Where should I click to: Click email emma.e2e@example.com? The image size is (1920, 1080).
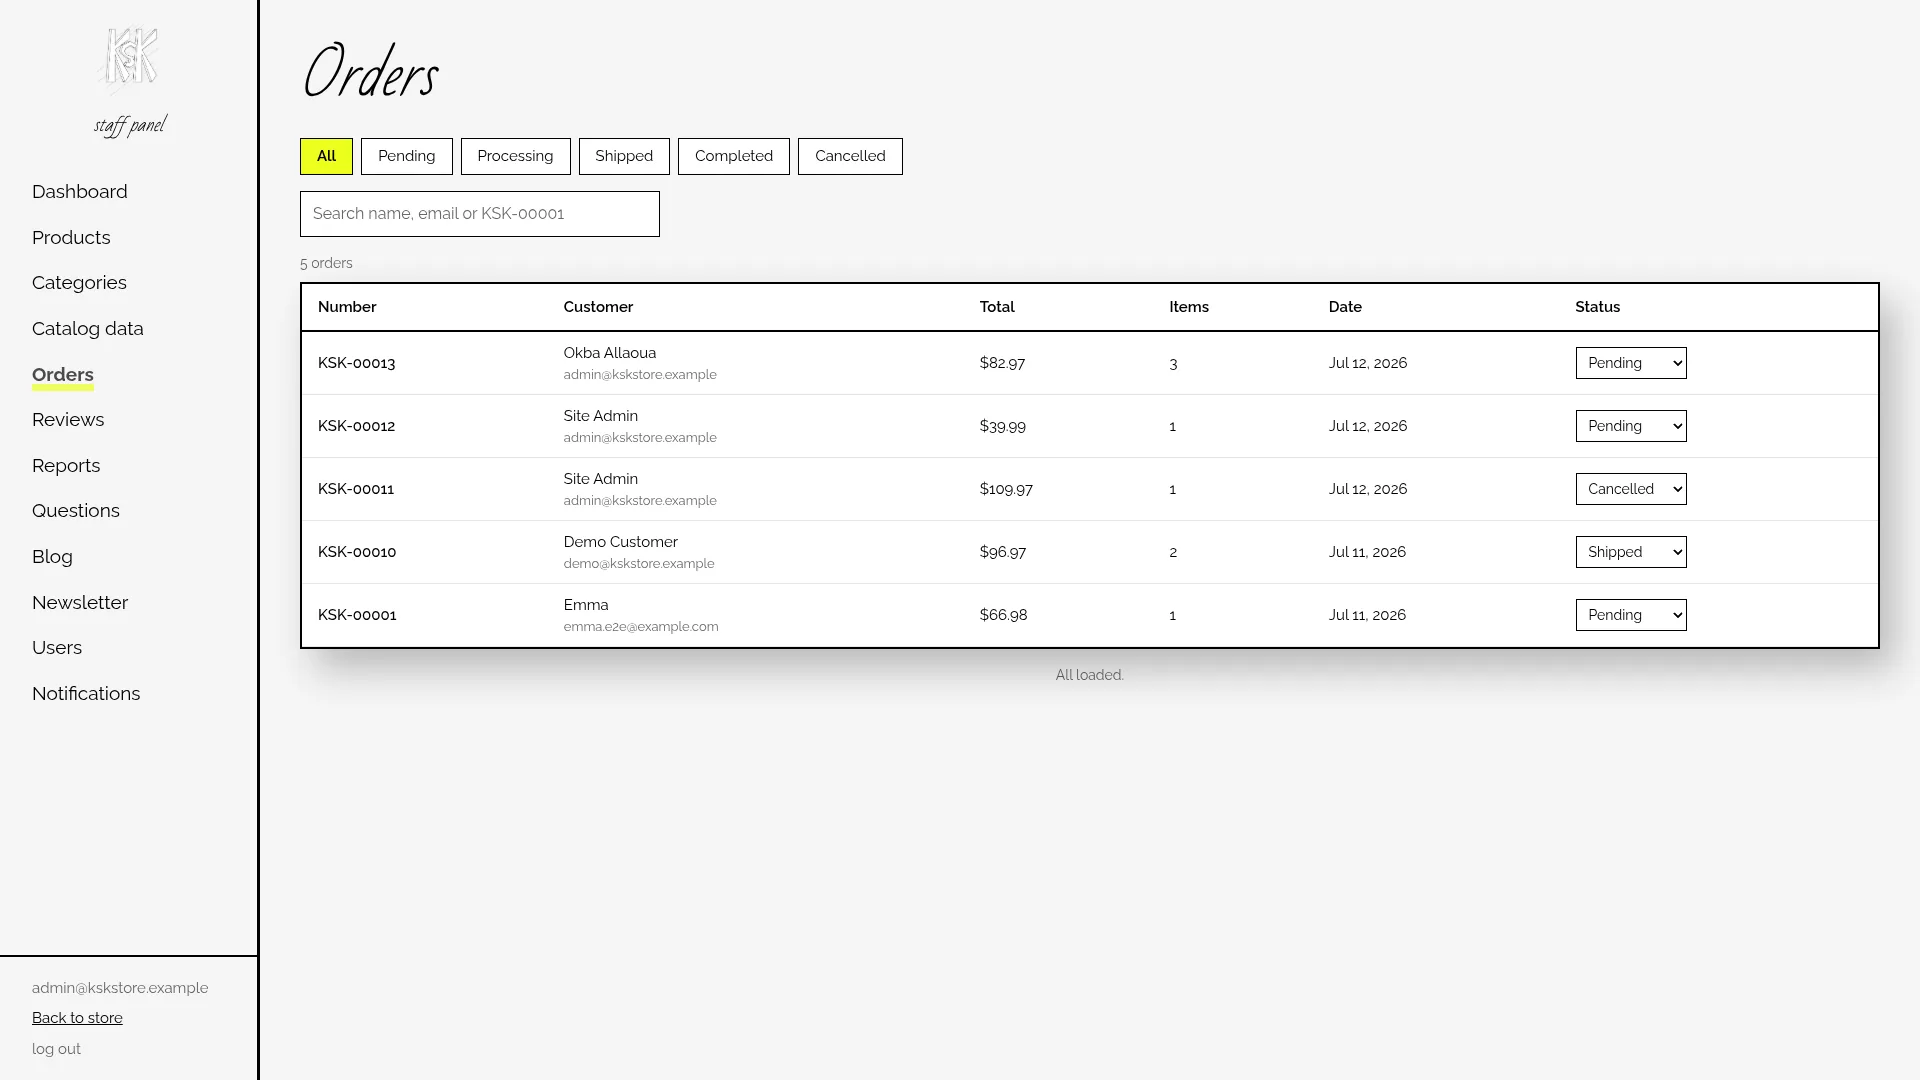point(641,627)
